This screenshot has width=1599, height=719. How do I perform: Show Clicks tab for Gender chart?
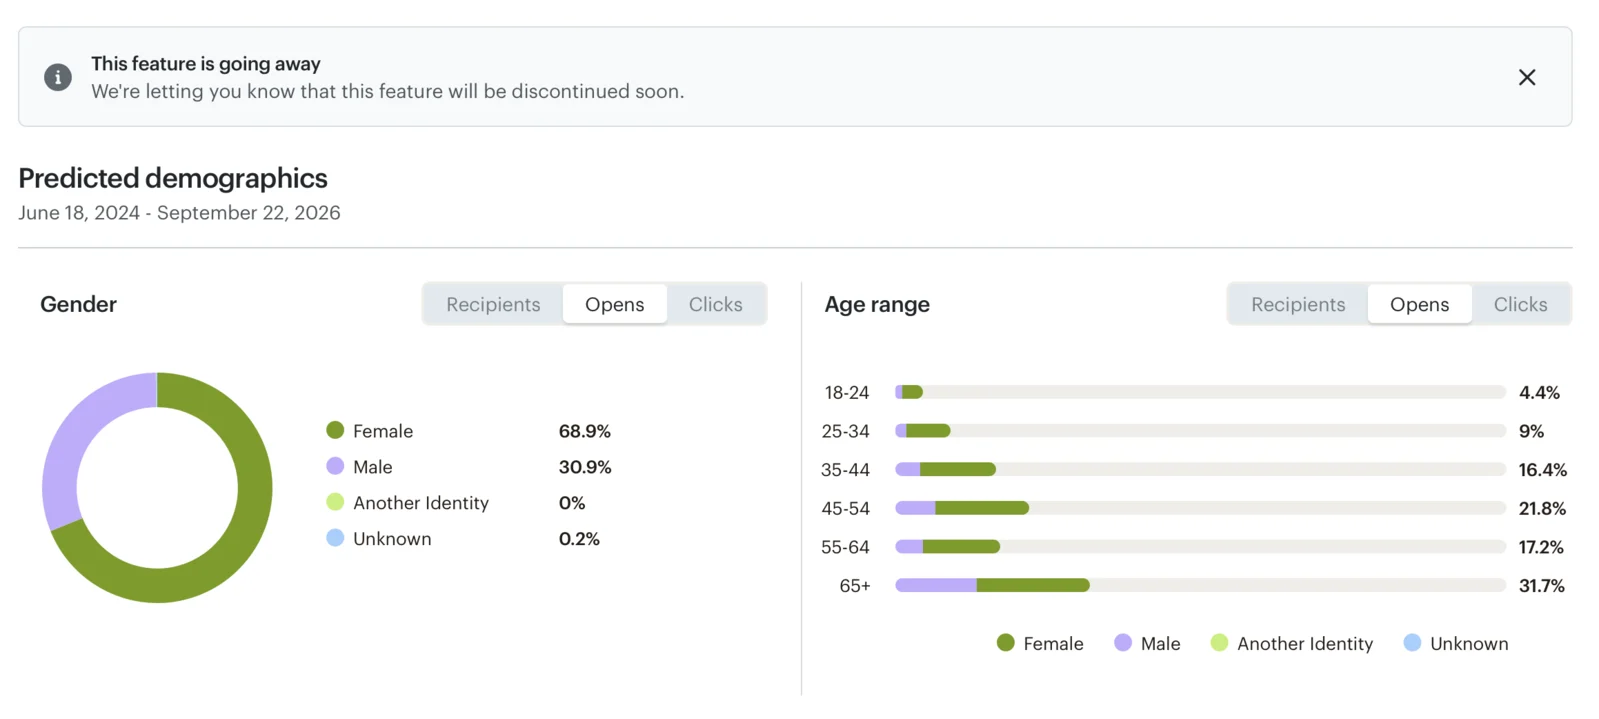715,304
